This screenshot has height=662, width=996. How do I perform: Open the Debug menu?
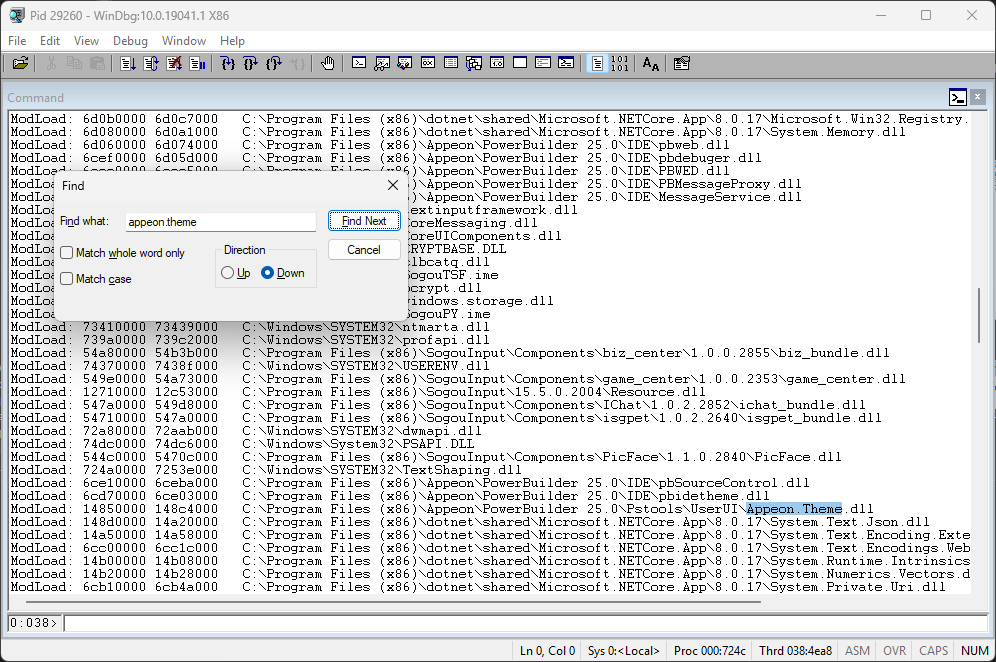point(130,41)
